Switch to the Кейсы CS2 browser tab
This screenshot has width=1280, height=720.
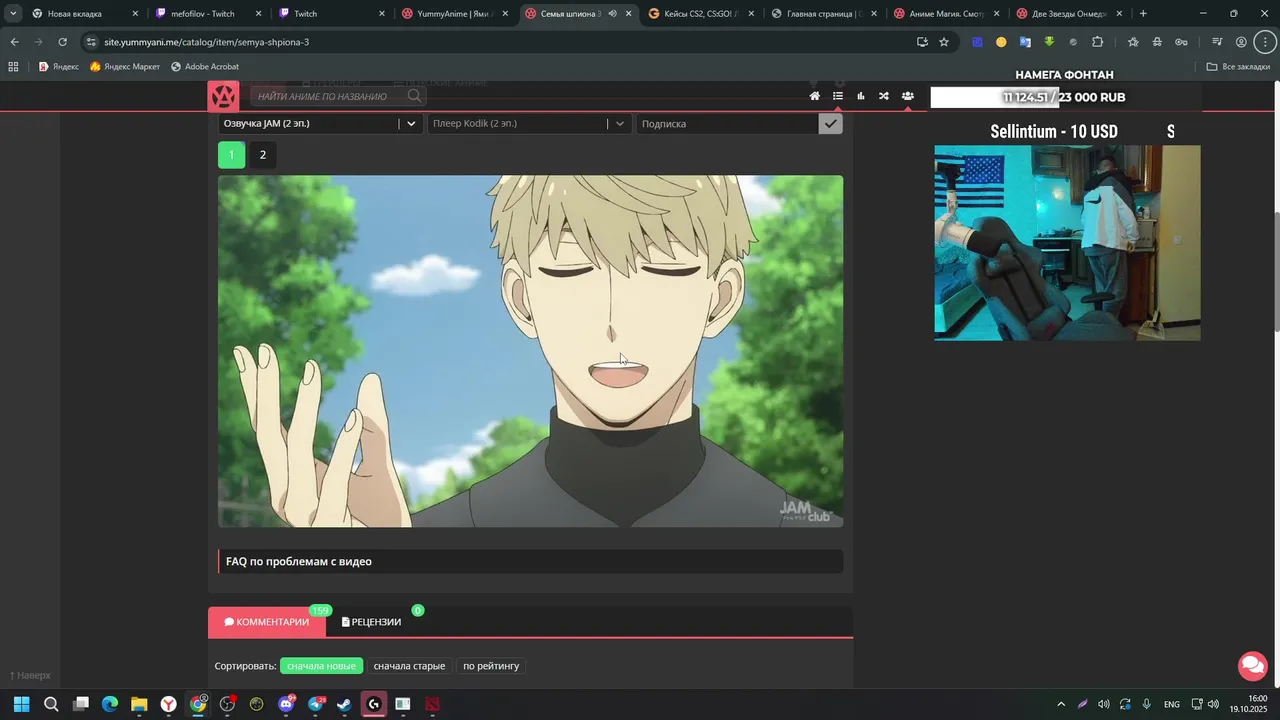700,14
